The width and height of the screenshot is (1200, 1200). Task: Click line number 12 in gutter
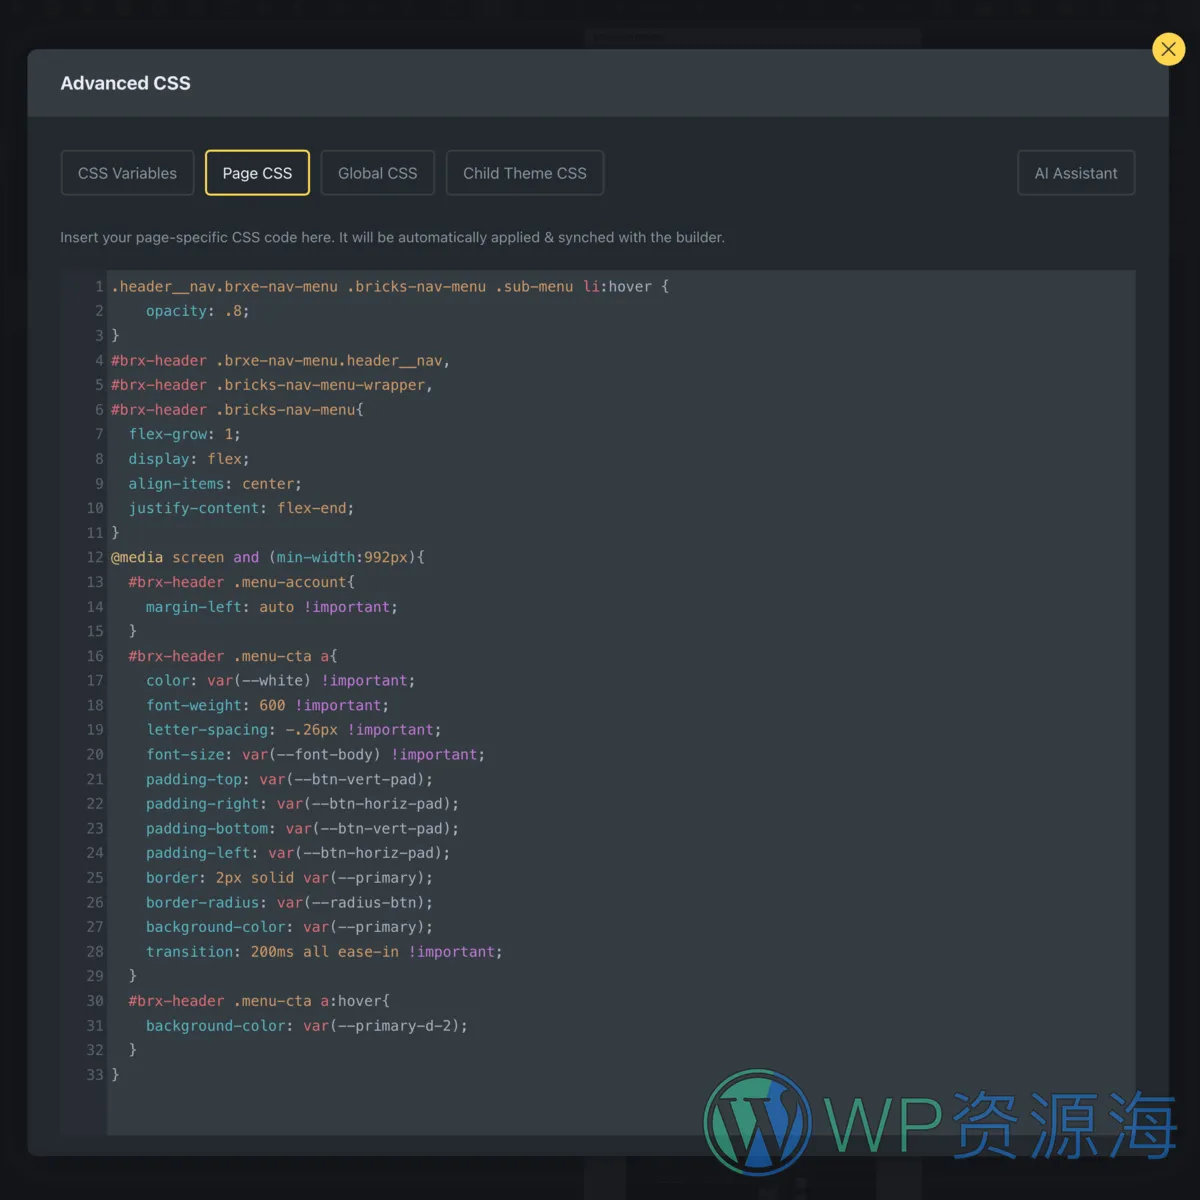95,557
